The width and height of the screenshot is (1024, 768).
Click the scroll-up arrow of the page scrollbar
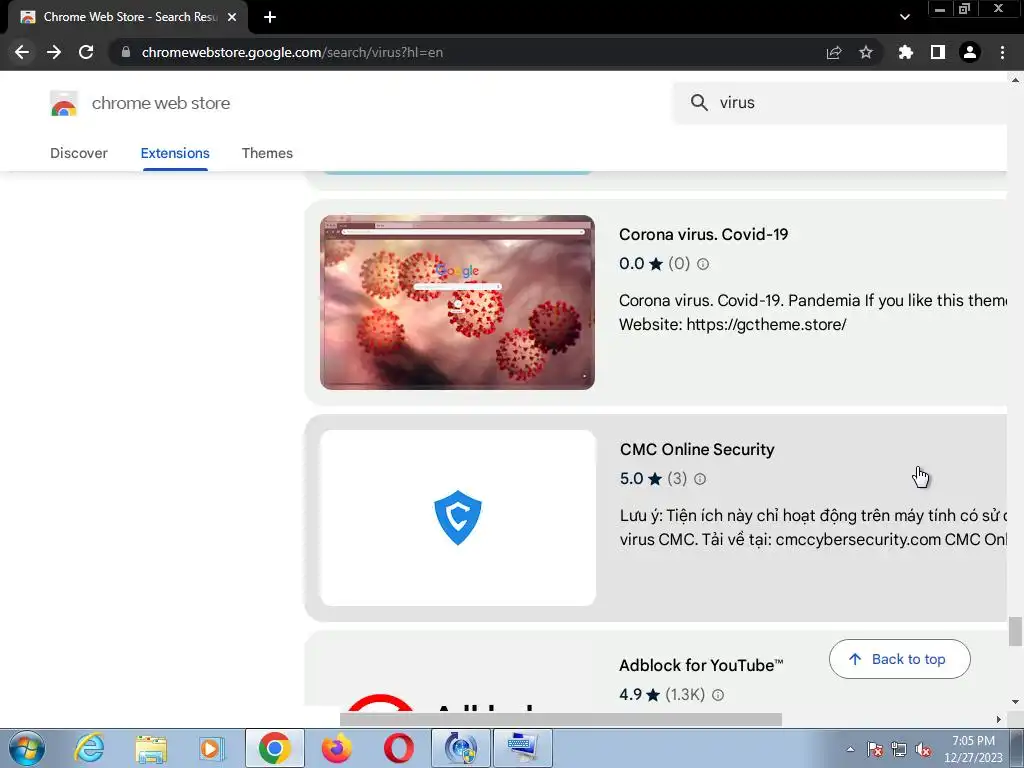click(1015, 80)
